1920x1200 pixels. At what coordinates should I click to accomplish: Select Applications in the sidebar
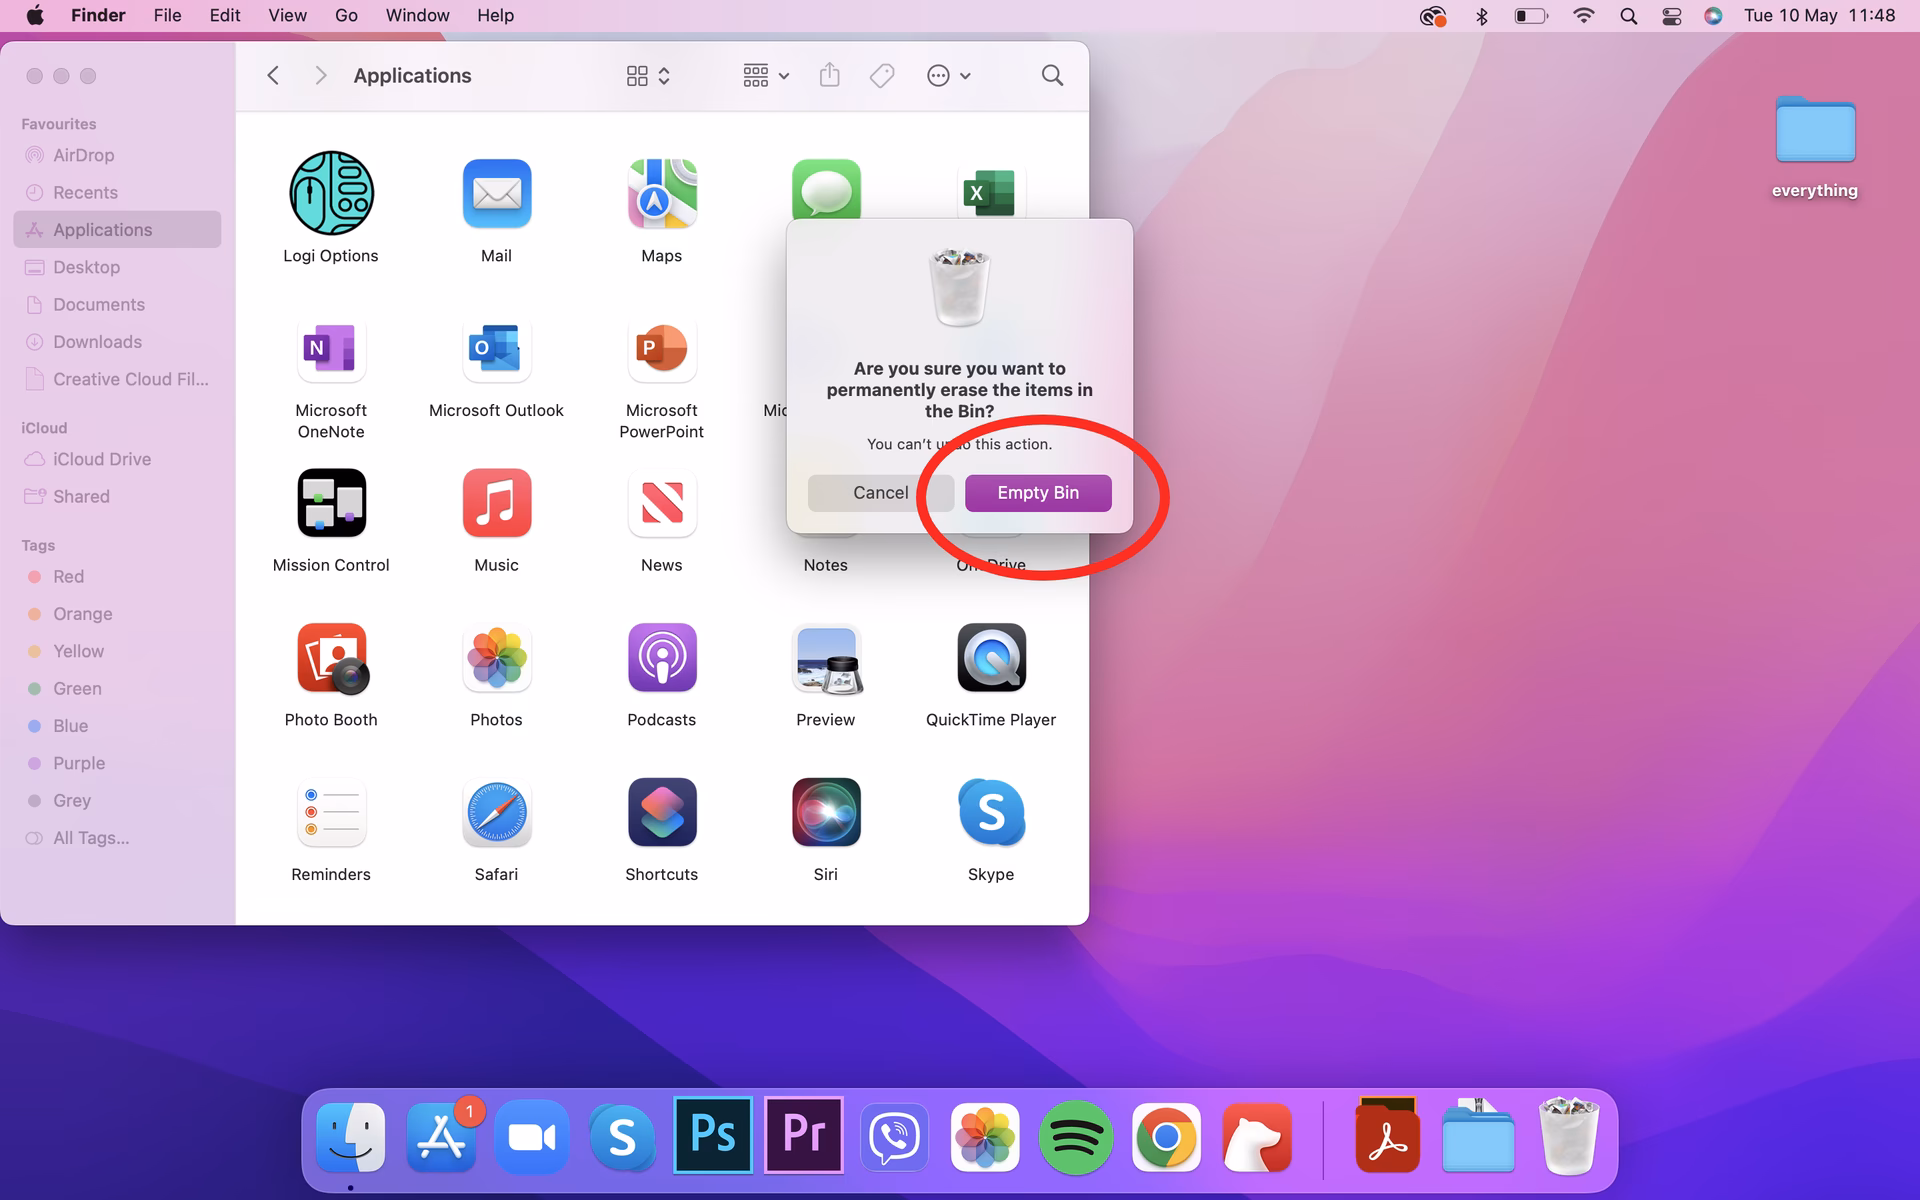pyautogui.click(x=117, y=230)
